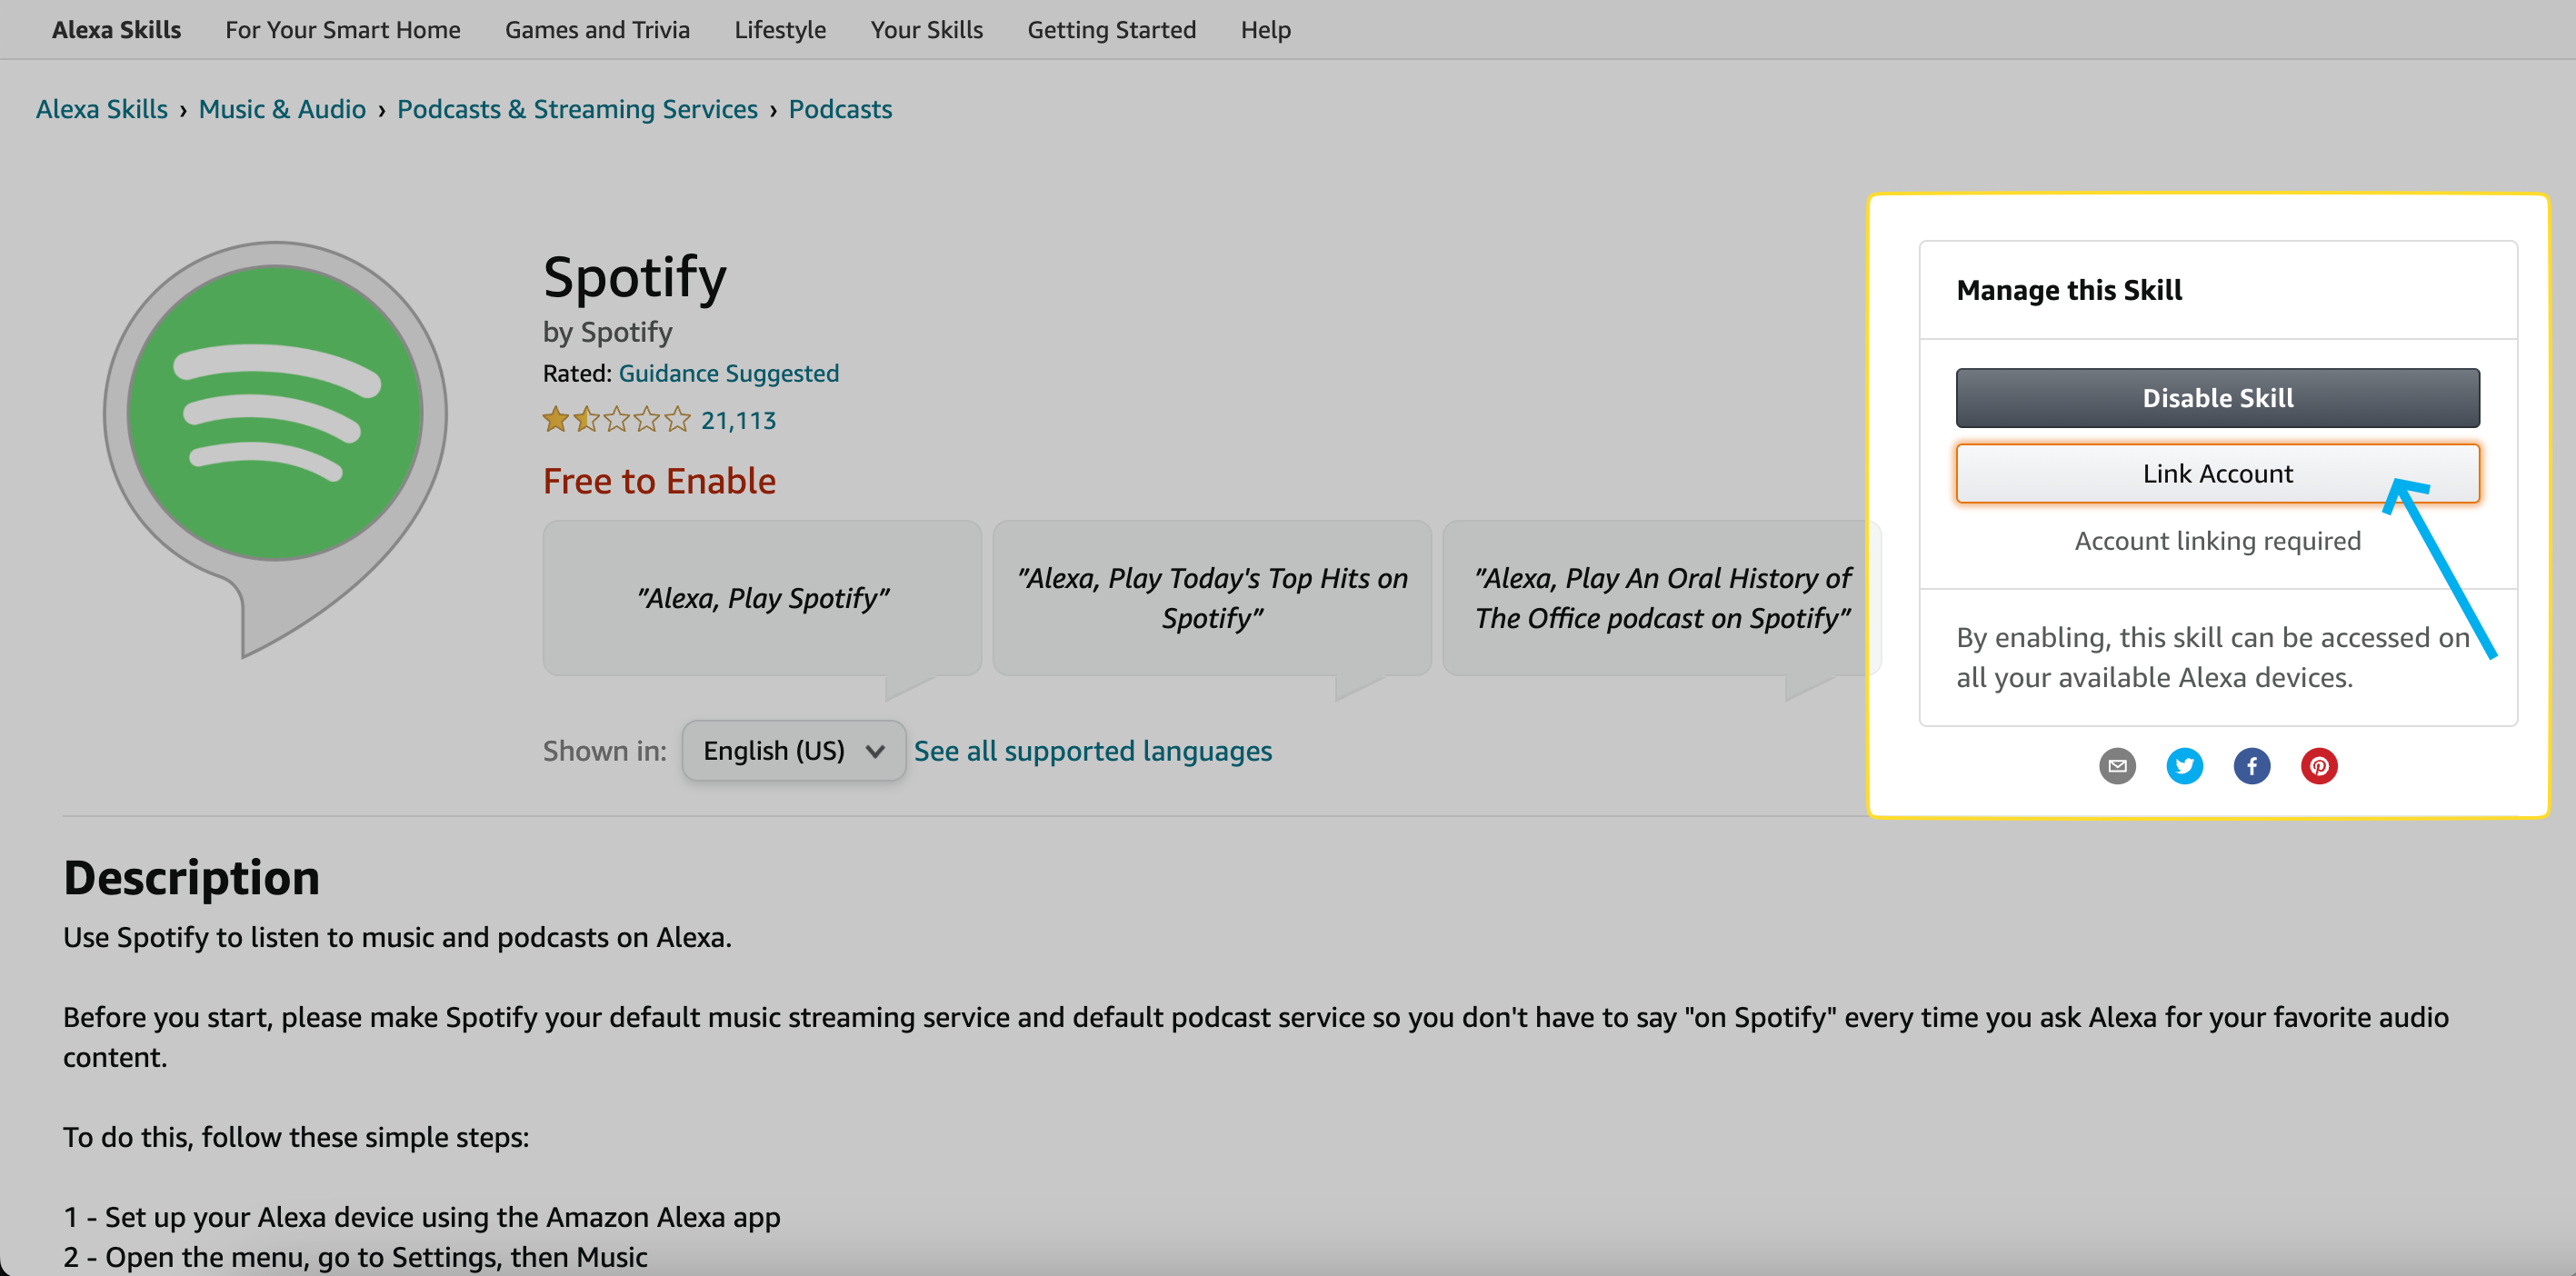Click "Account linking required" note

click(x=2217, y=541)
